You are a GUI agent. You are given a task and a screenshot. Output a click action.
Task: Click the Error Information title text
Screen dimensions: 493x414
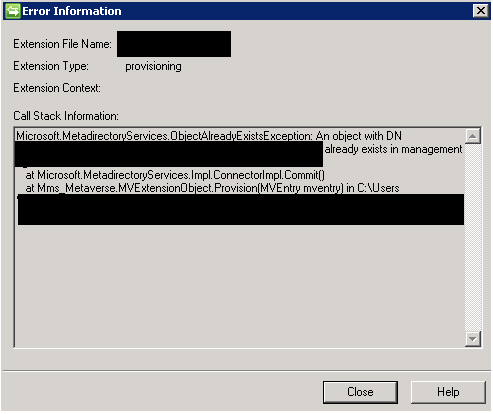(72, 11)
